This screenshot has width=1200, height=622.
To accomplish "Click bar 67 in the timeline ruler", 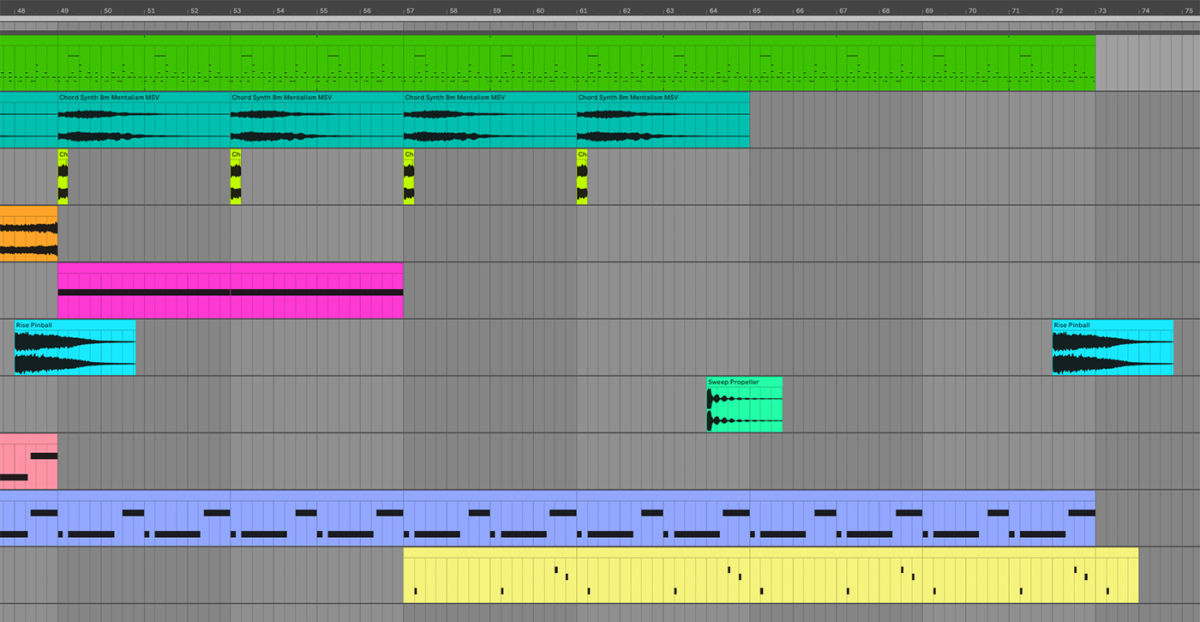I will click(x=842, y=9).
